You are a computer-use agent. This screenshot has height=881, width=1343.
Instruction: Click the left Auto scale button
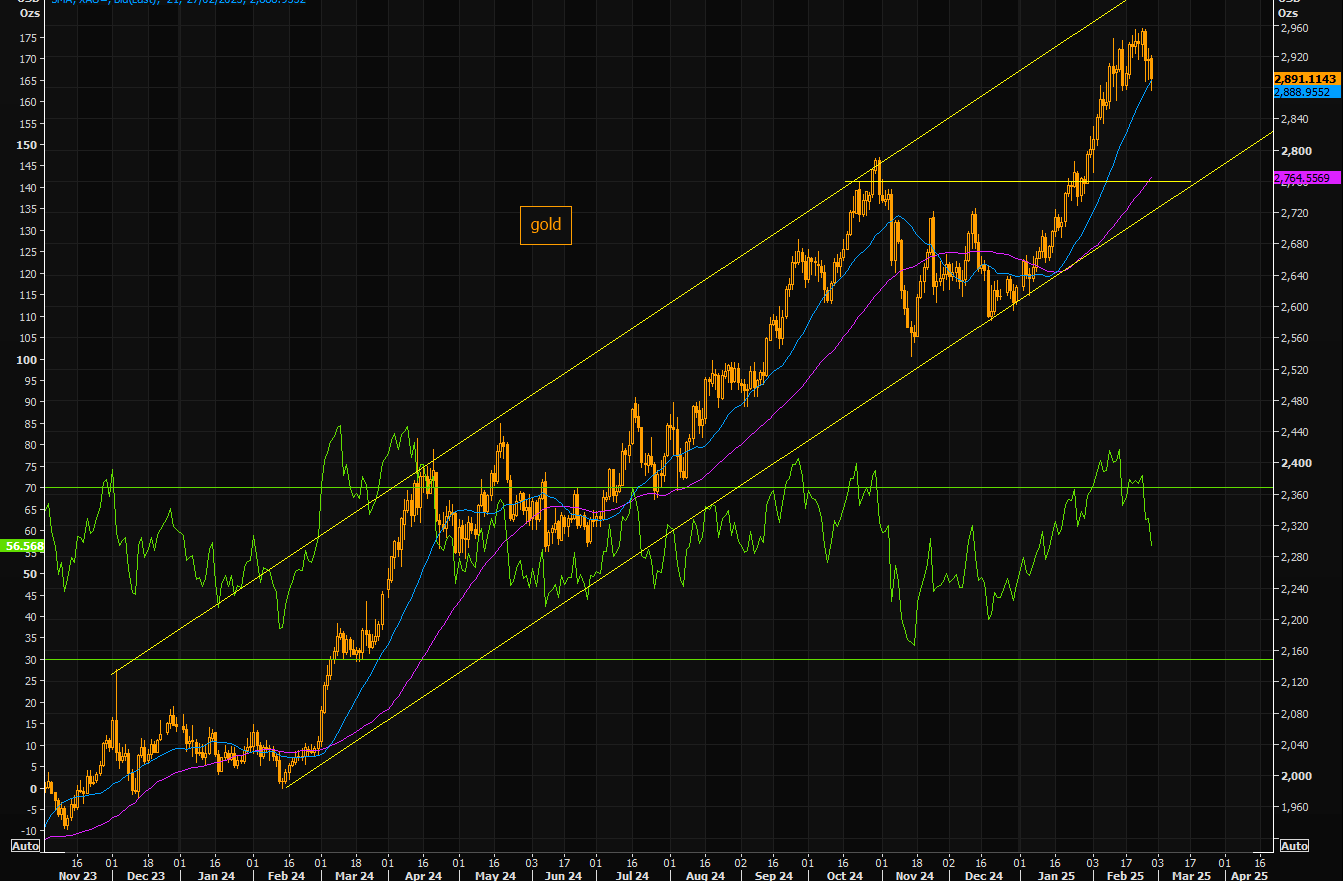[25, 845]
